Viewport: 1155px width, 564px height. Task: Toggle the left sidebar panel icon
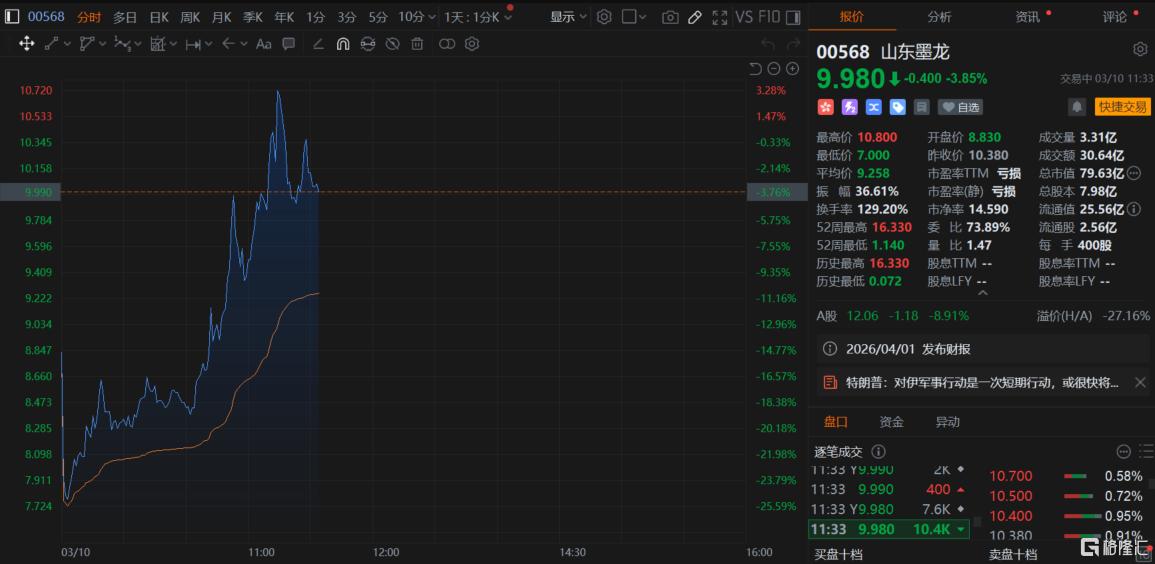pos(13,17)
